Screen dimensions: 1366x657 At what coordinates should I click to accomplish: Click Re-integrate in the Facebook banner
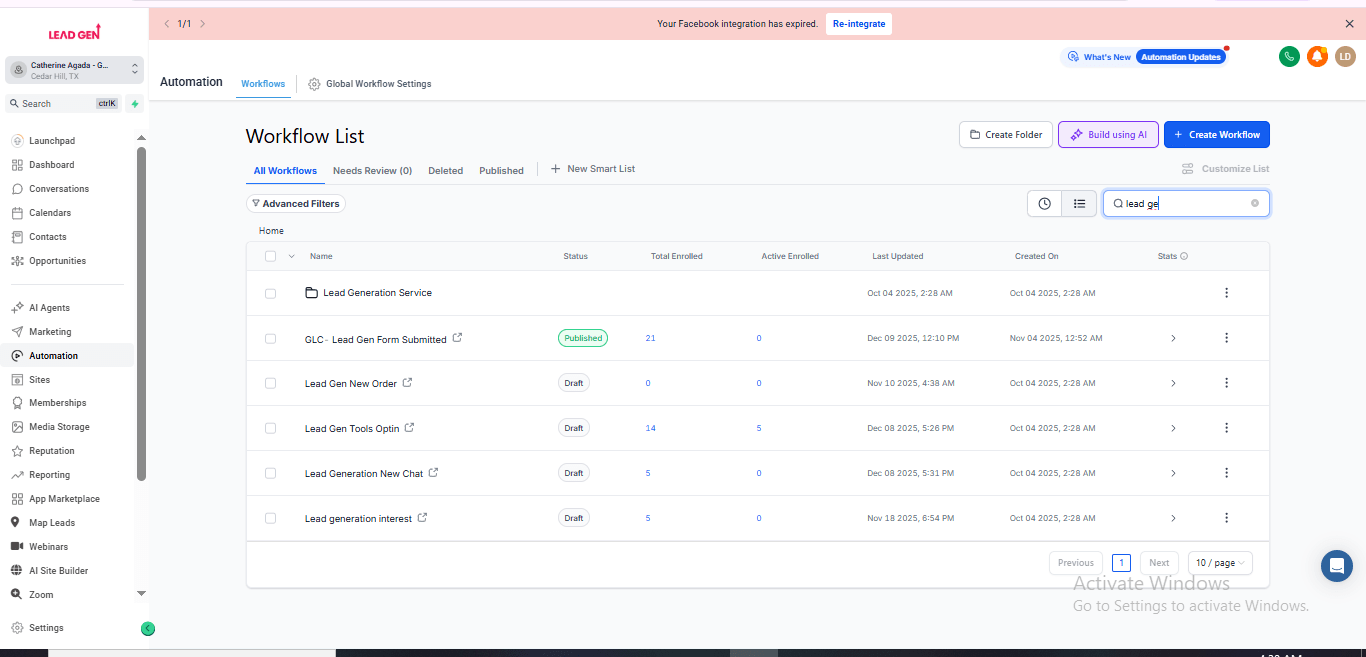click(x=859, y=24)
